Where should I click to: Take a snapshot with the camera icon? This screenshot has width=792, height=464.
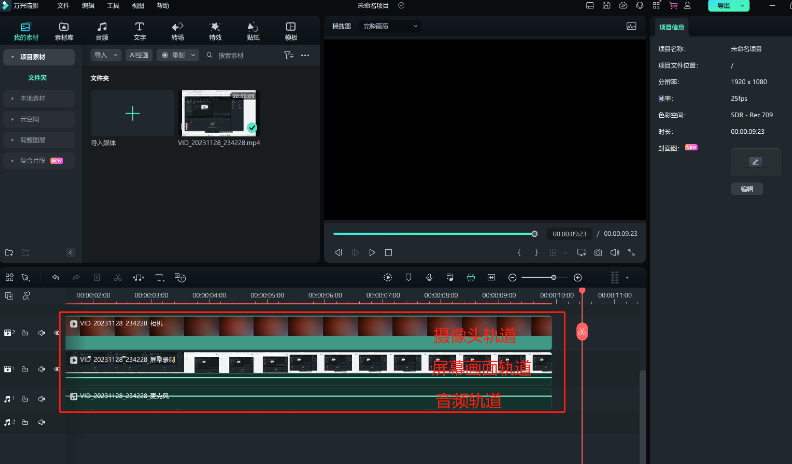(x=598, y=253)
